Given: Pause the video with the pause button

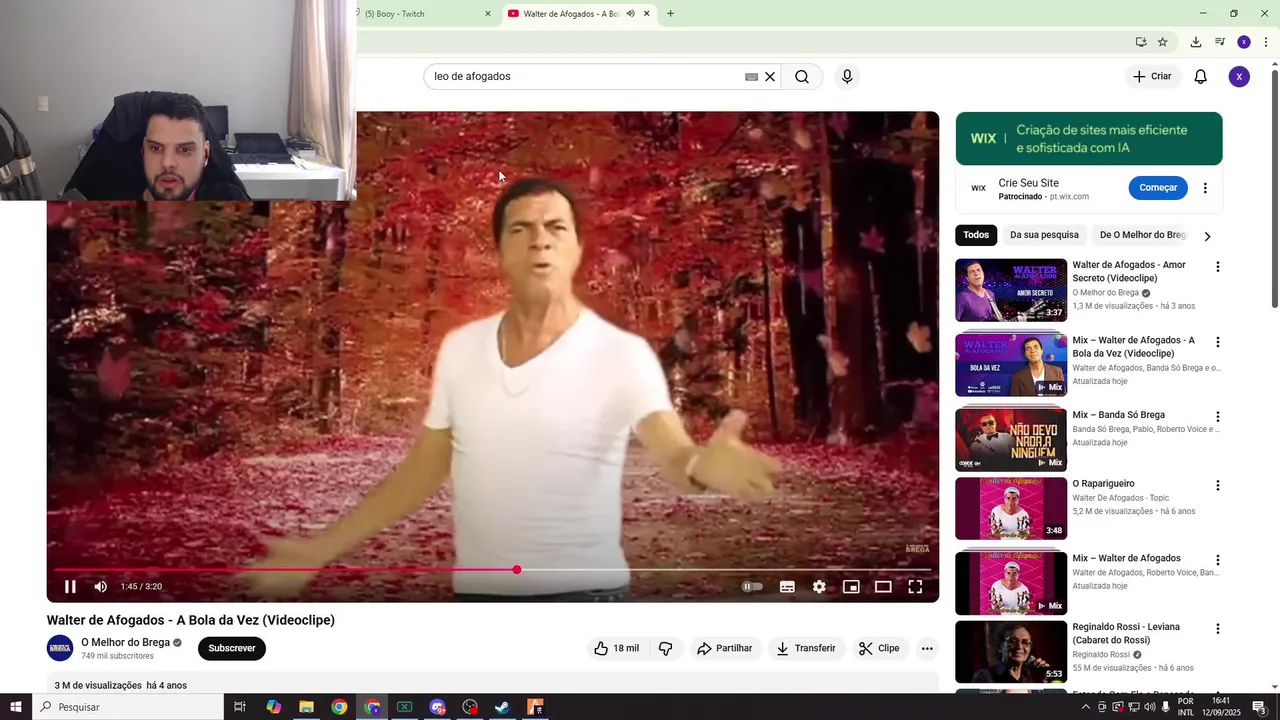Looking at the screenshot, I should tap(70, 587).
